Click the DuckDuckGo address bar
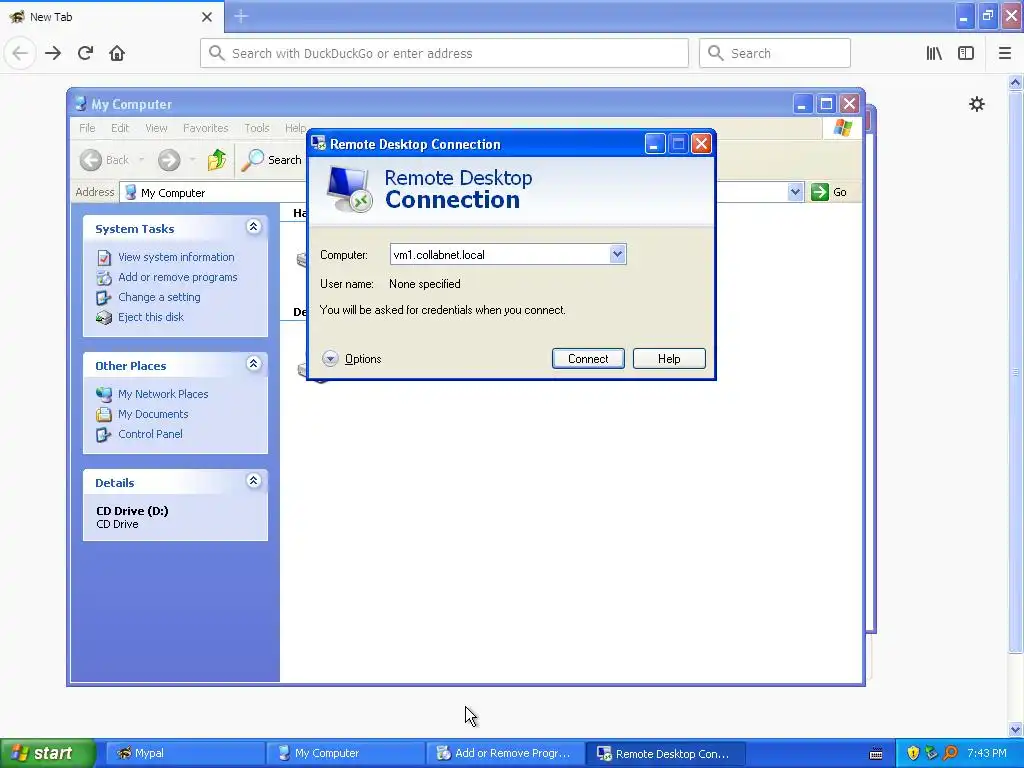The image size is (1024, 768). (444, 53)
